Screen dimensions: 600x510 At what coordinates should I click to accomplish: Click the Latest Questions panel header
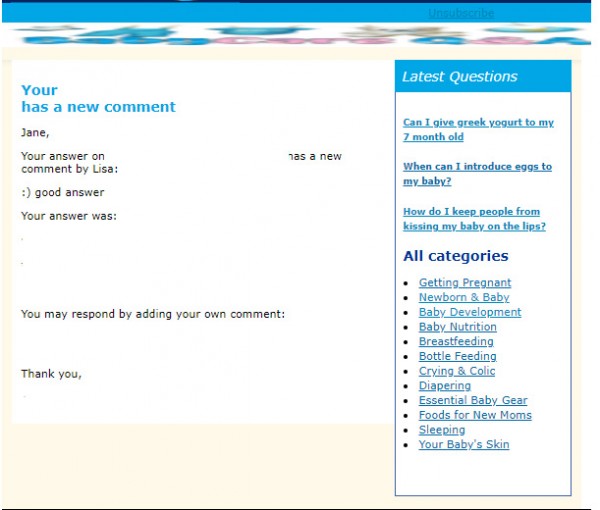(x=482, y=76)
